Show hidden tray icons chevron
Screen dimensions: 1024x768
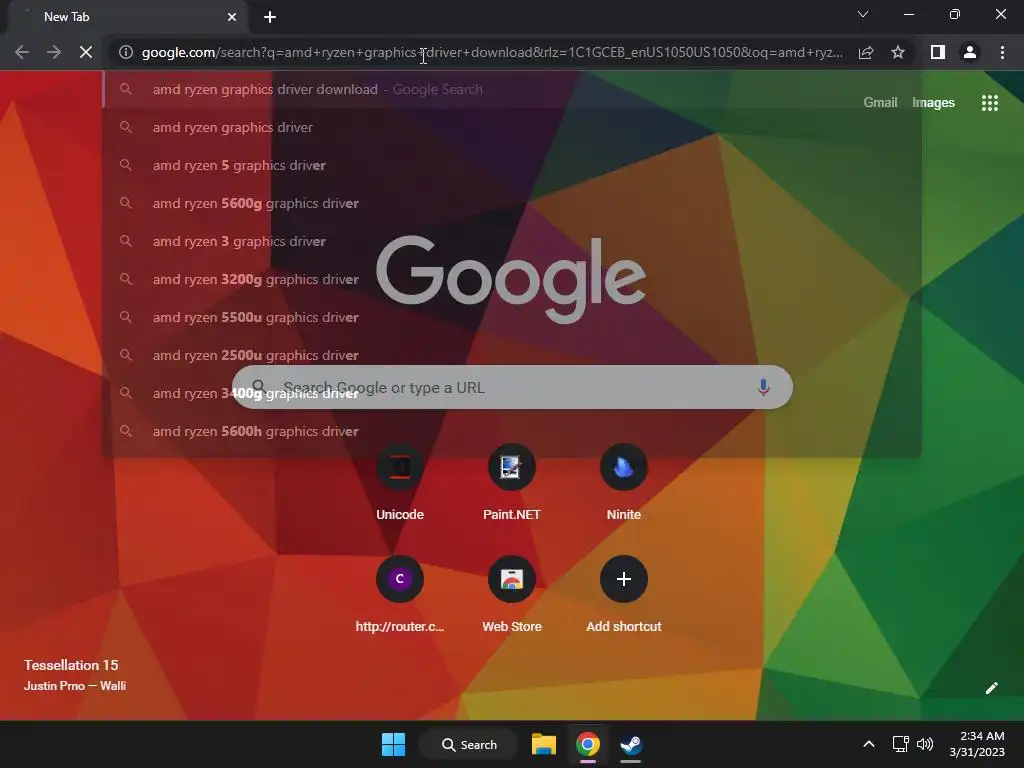(869, 744)
